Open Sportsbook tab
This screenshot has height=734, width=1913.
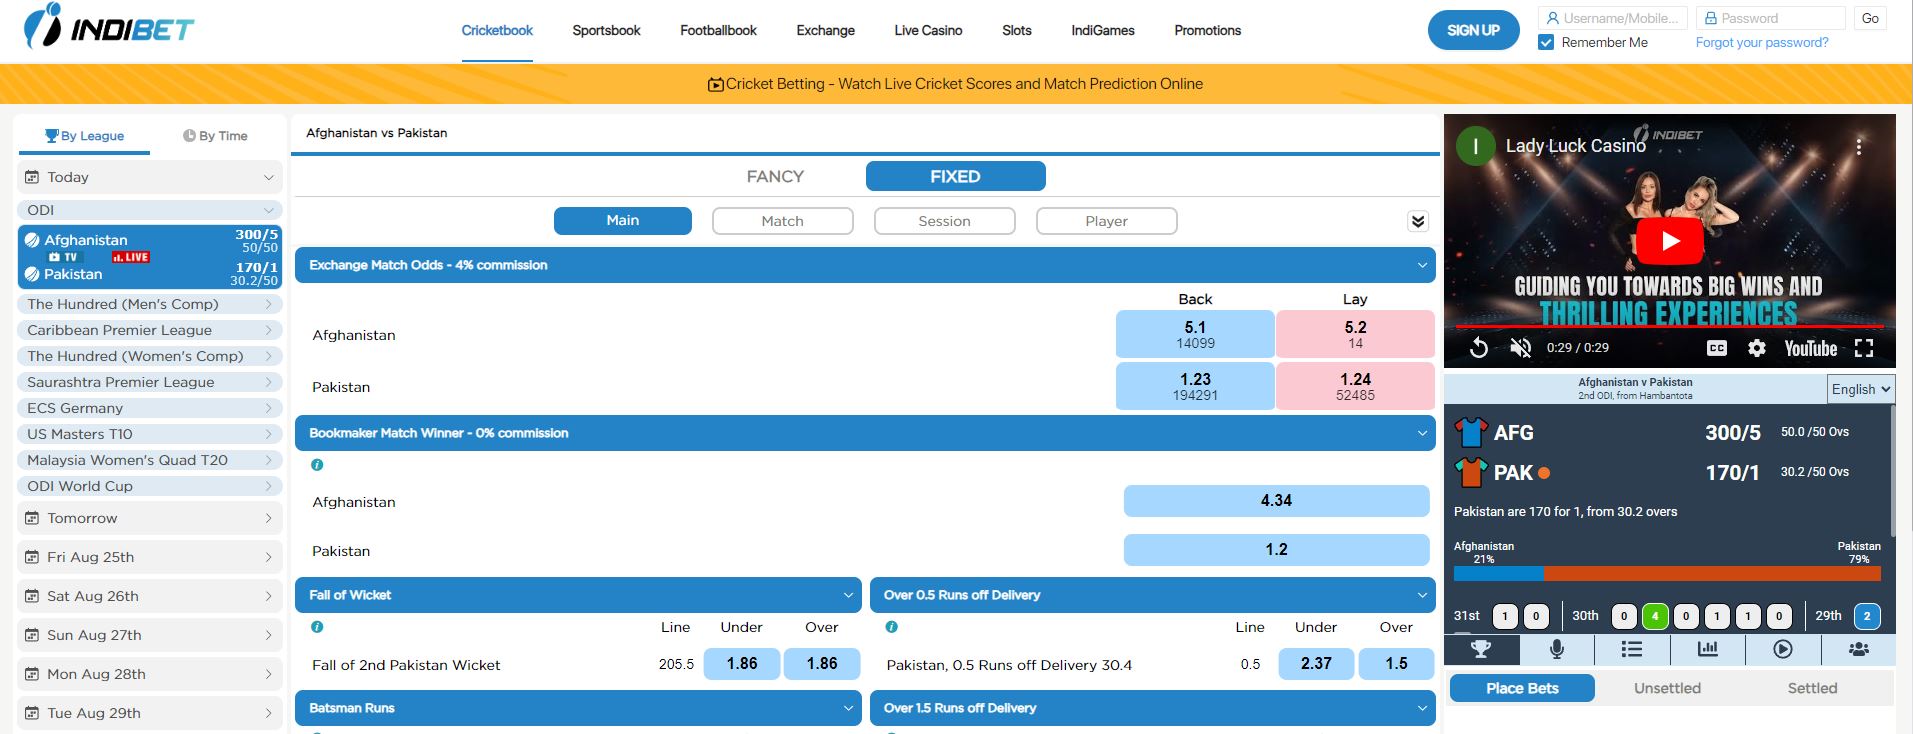[606, 30]
